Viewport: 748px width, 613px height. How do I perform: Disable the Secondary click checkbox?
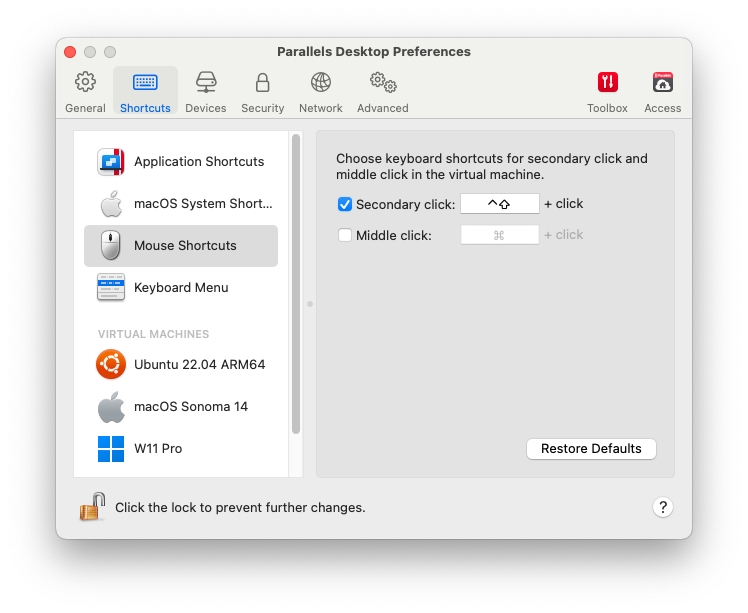pyautogui.click(x=345, y=204)
